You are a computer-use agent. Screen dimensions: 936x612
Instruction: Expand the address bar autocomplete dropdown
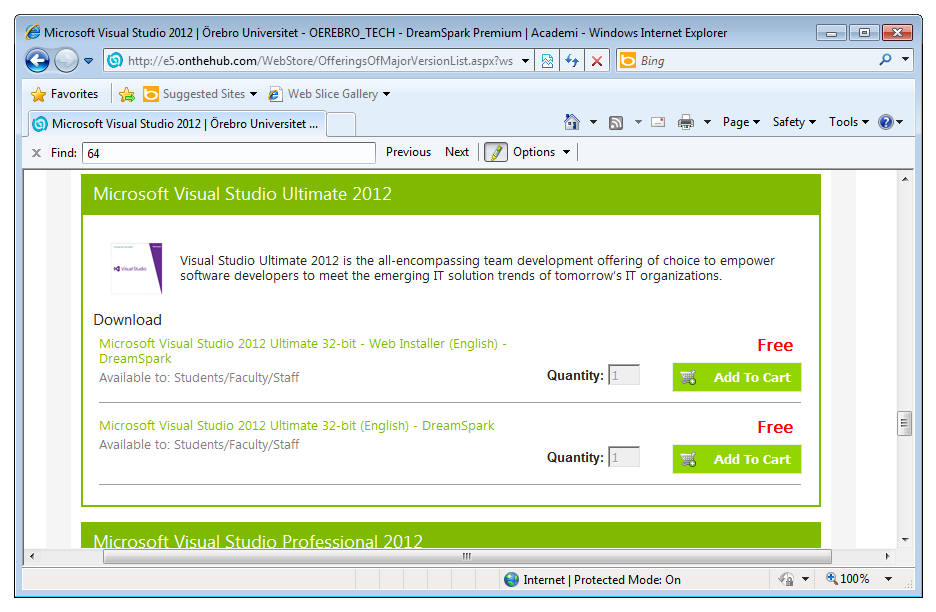click(x=525, y=60)
